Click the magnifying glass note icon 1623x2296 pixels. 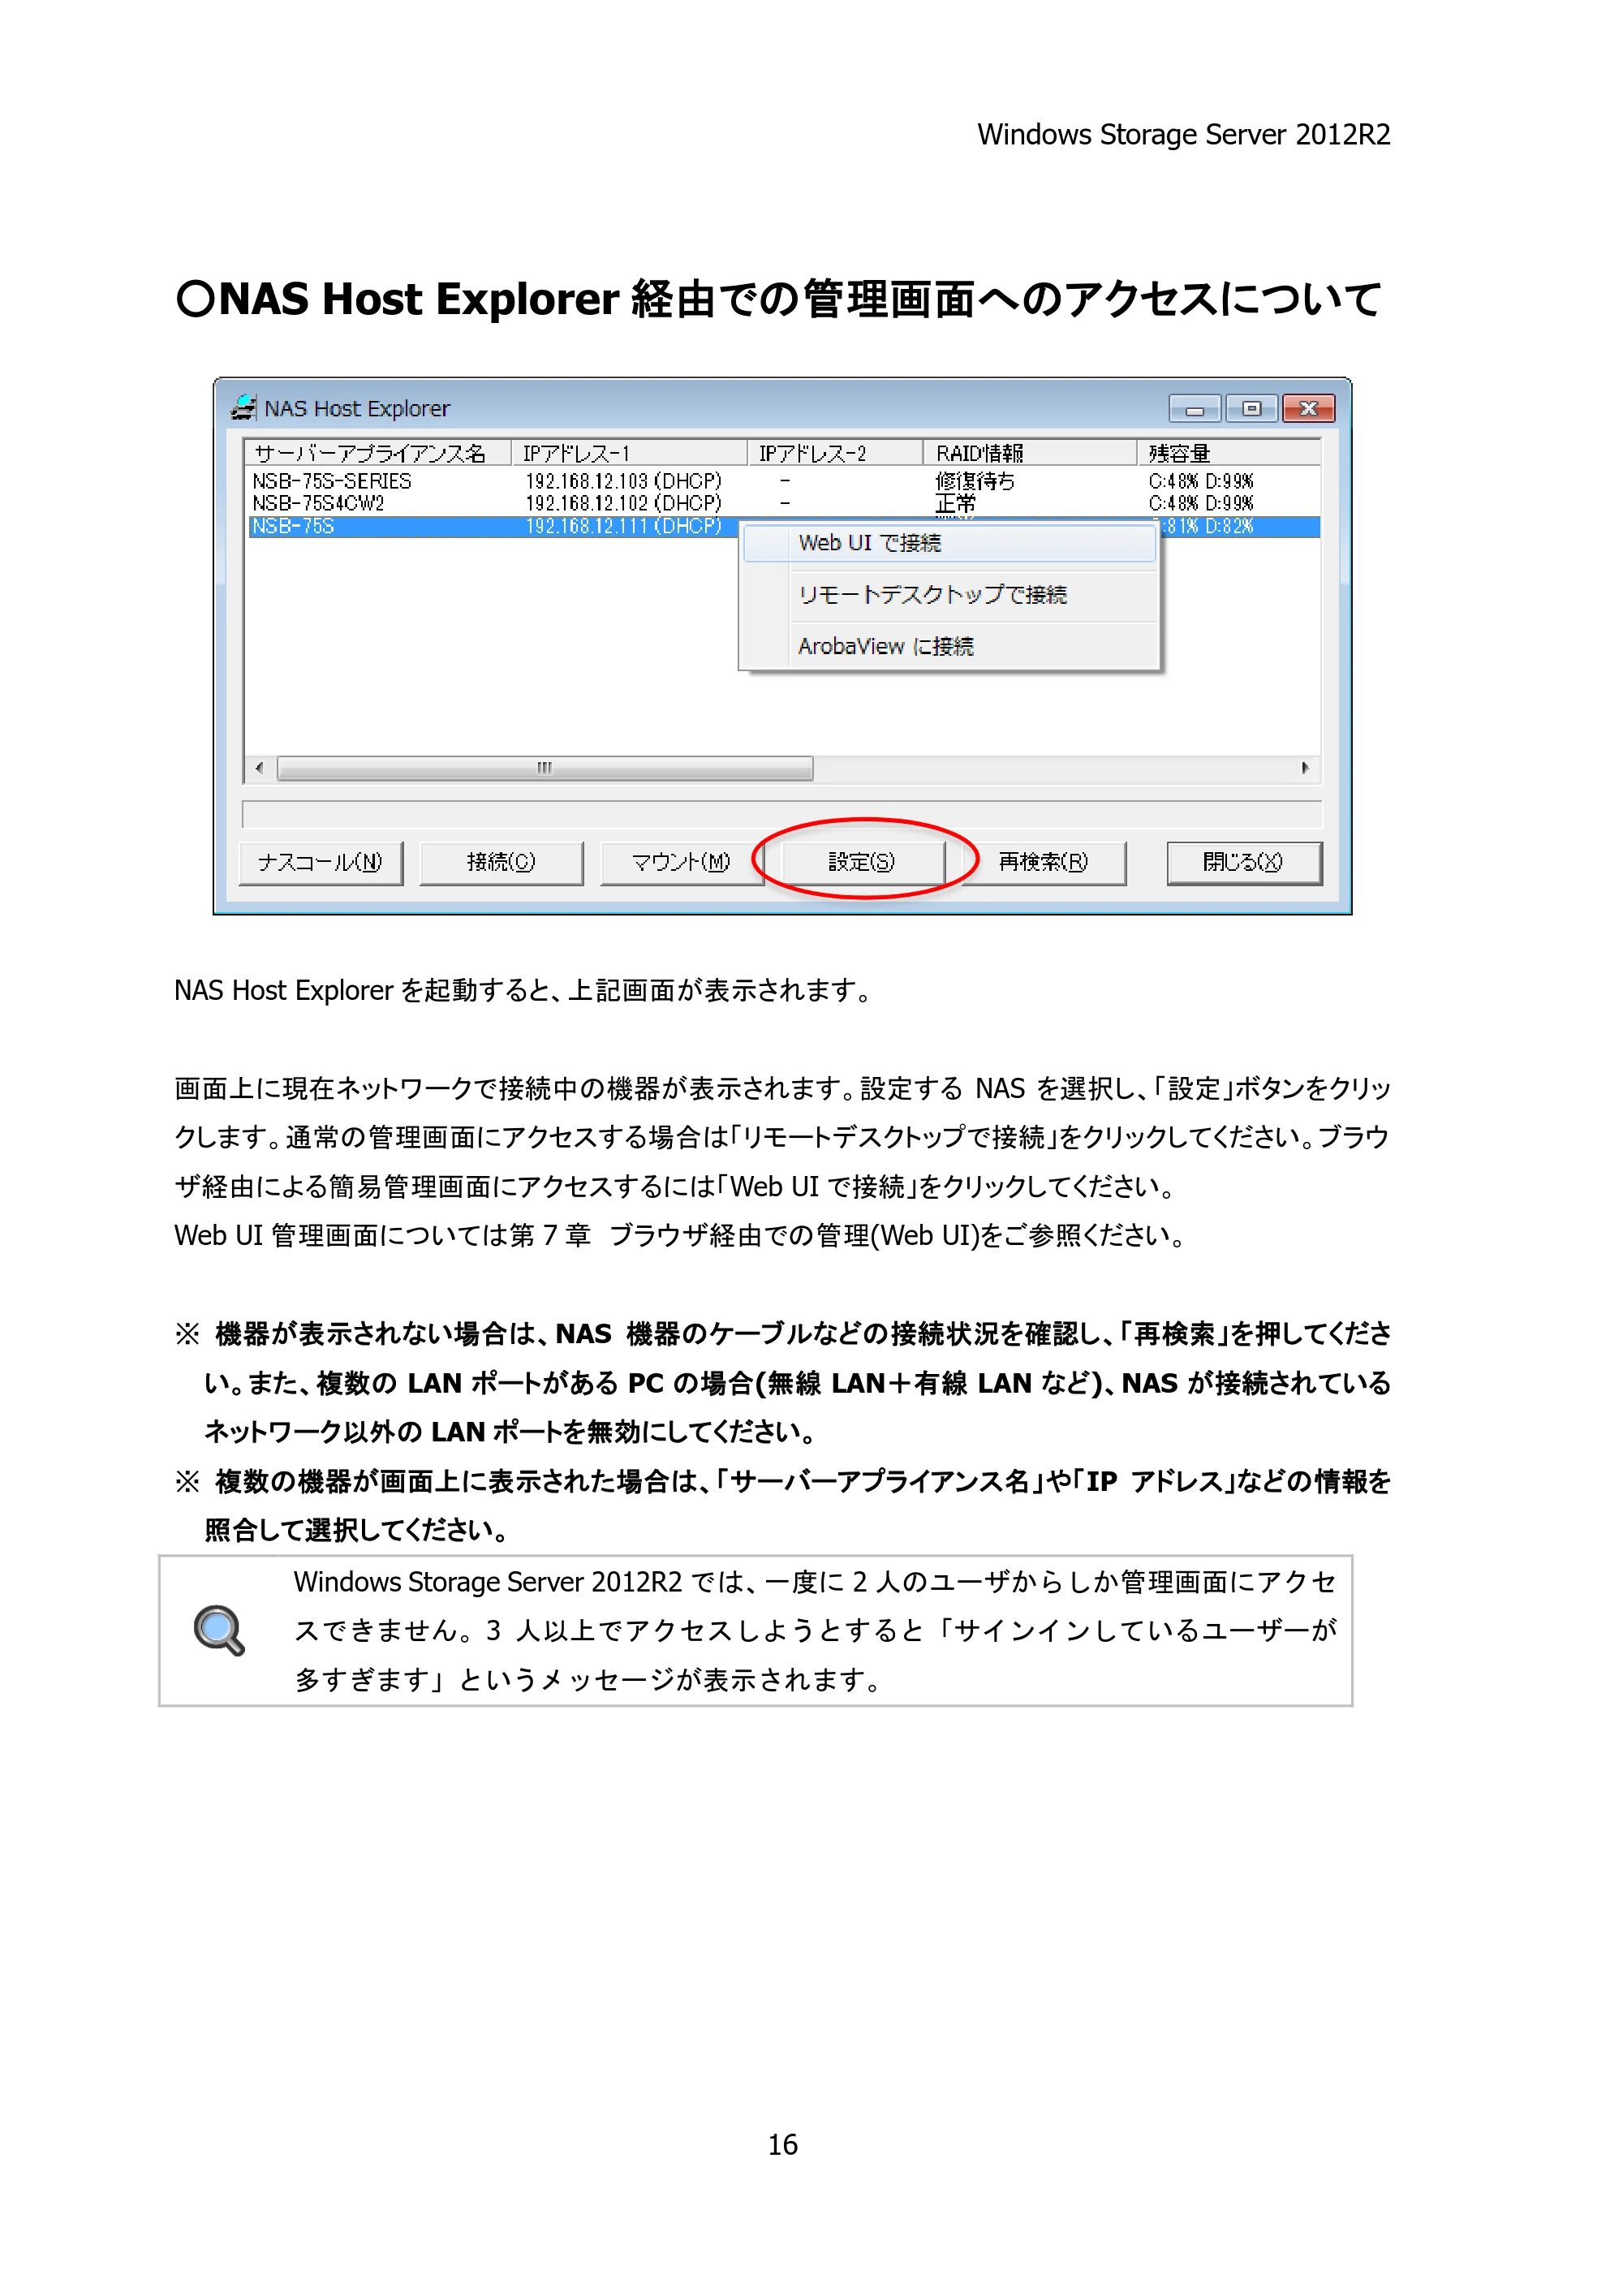tap(220, 1630)
